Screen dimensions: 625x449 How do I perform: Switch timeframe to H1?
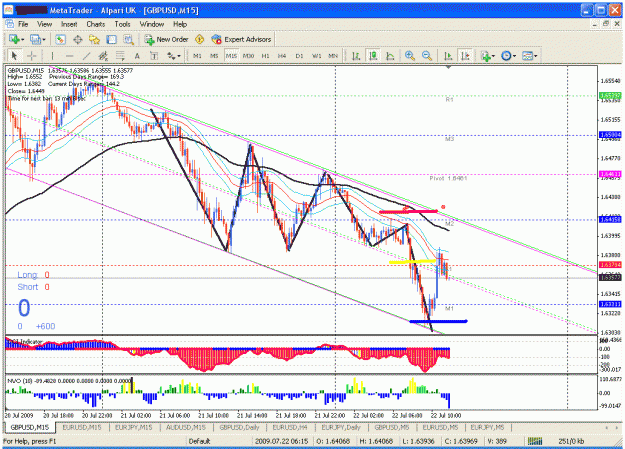pos(265,56)
